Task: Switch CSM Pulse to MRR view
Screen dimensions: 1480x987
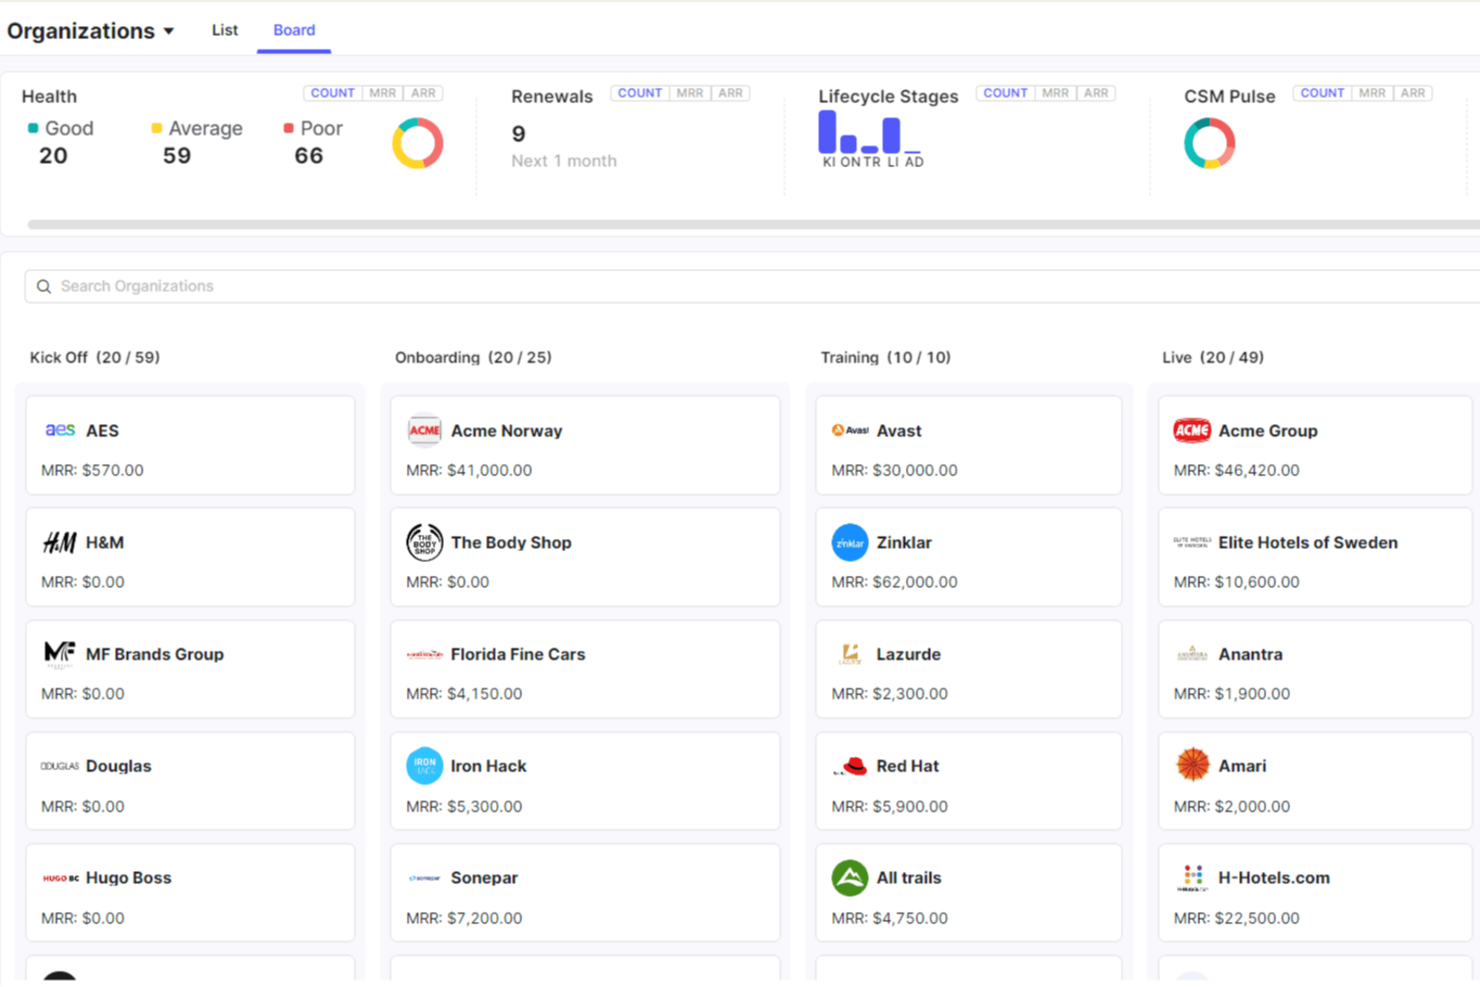Action: pos(1371,92)
